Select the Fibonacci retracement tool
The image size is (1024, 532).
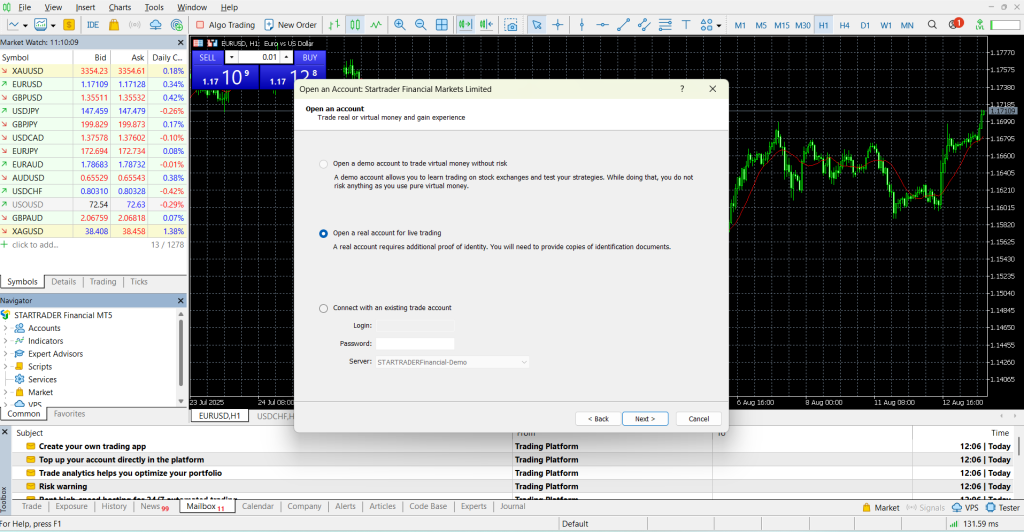click(665, 25)
